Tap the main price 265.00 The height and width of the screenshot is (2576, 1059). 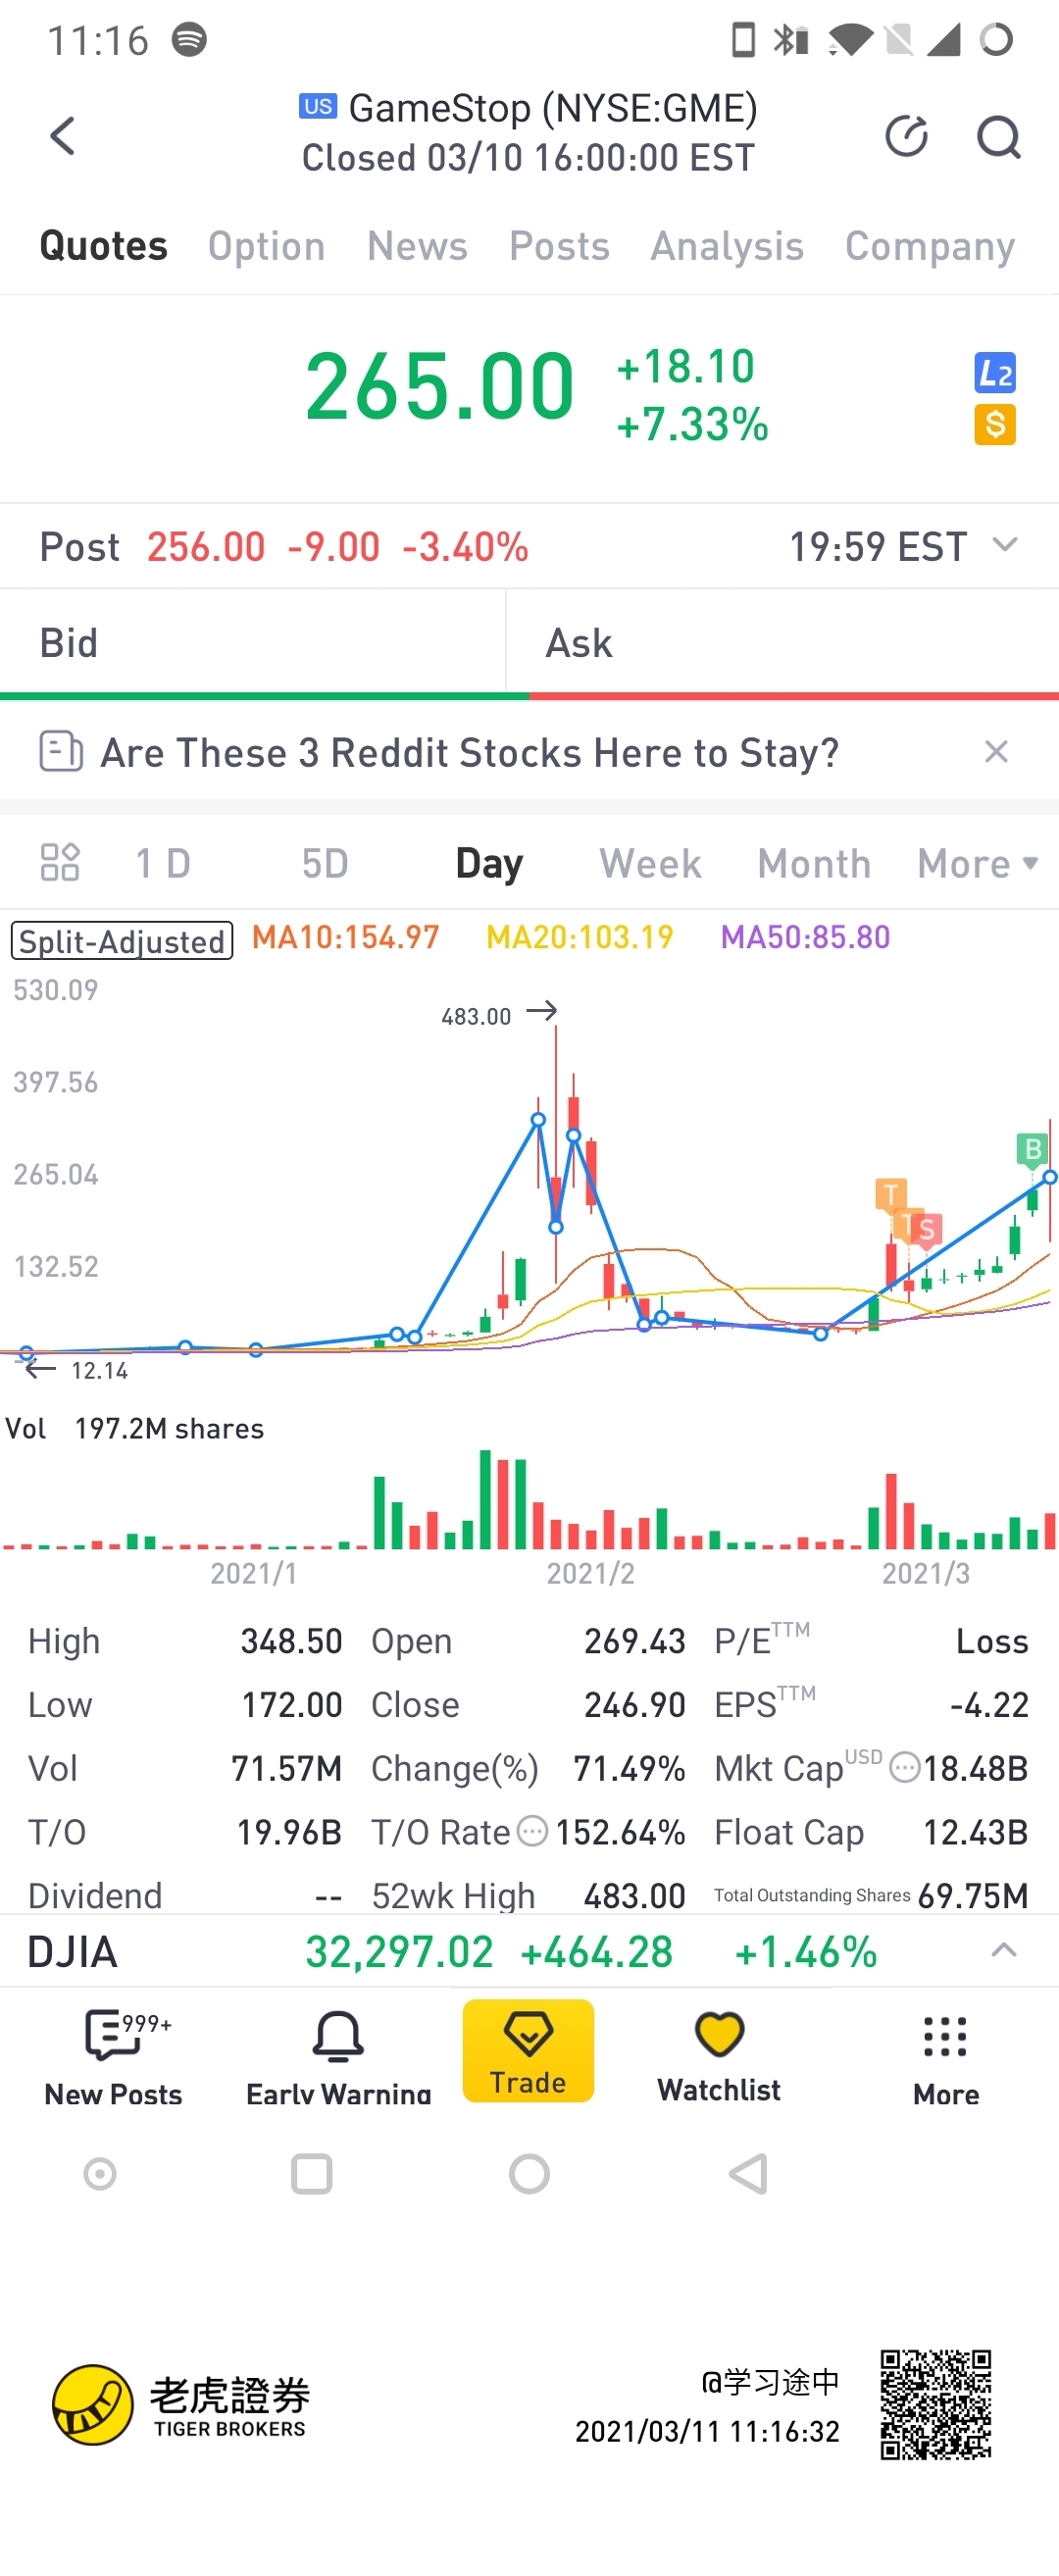point(439,386)
